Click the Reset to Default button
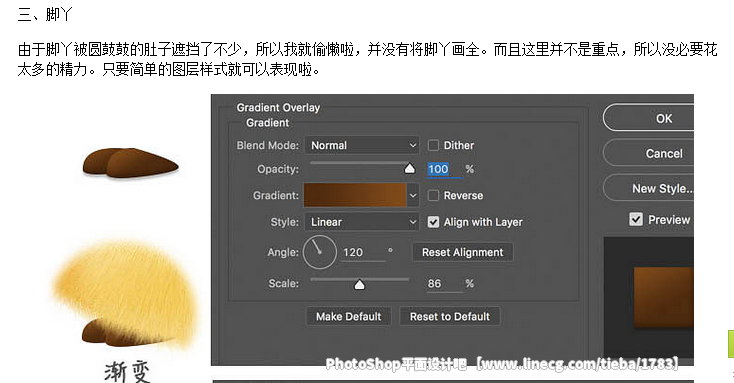 pyautogui.click(x=450, y=317)
